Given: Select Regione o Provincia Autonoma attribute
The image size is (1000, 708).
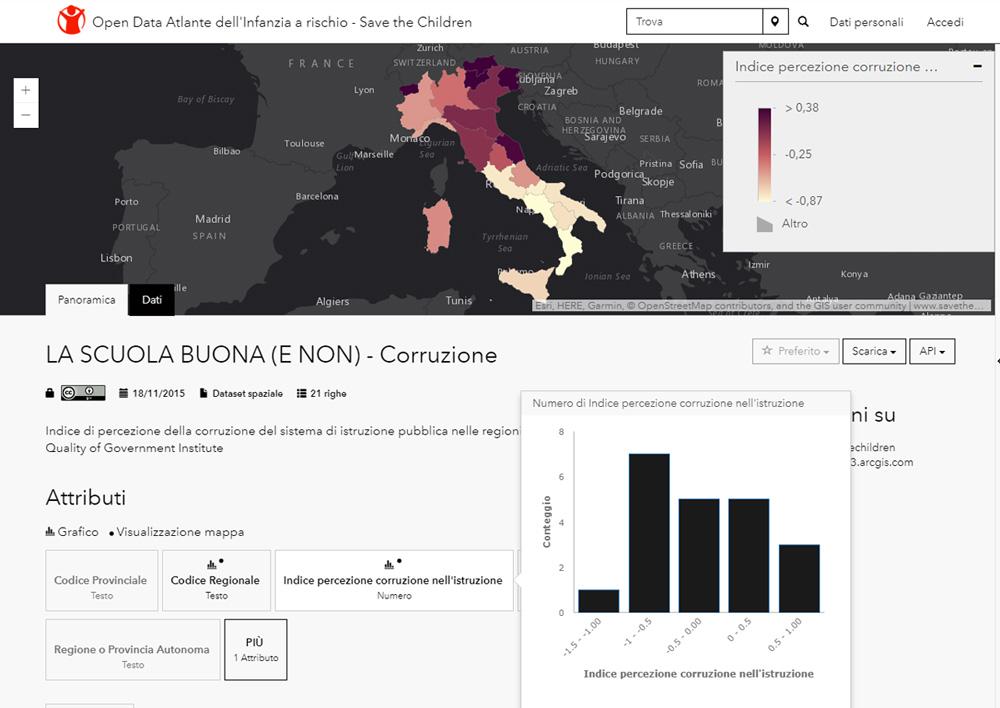Looking at the screenshot, I should coord(133,649).
